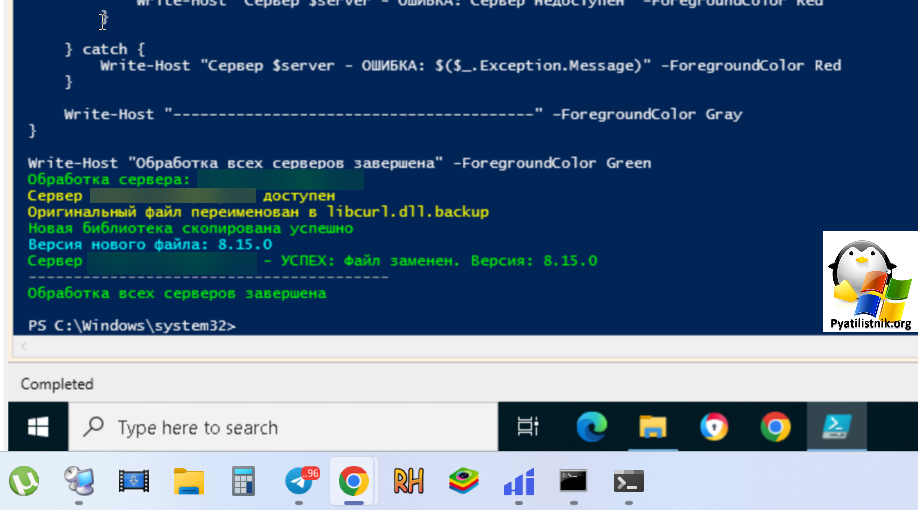Viewport: 918px width, 510px height.
Task: Open Telegram with 96 unread badge
Action: tap(299, 482)
